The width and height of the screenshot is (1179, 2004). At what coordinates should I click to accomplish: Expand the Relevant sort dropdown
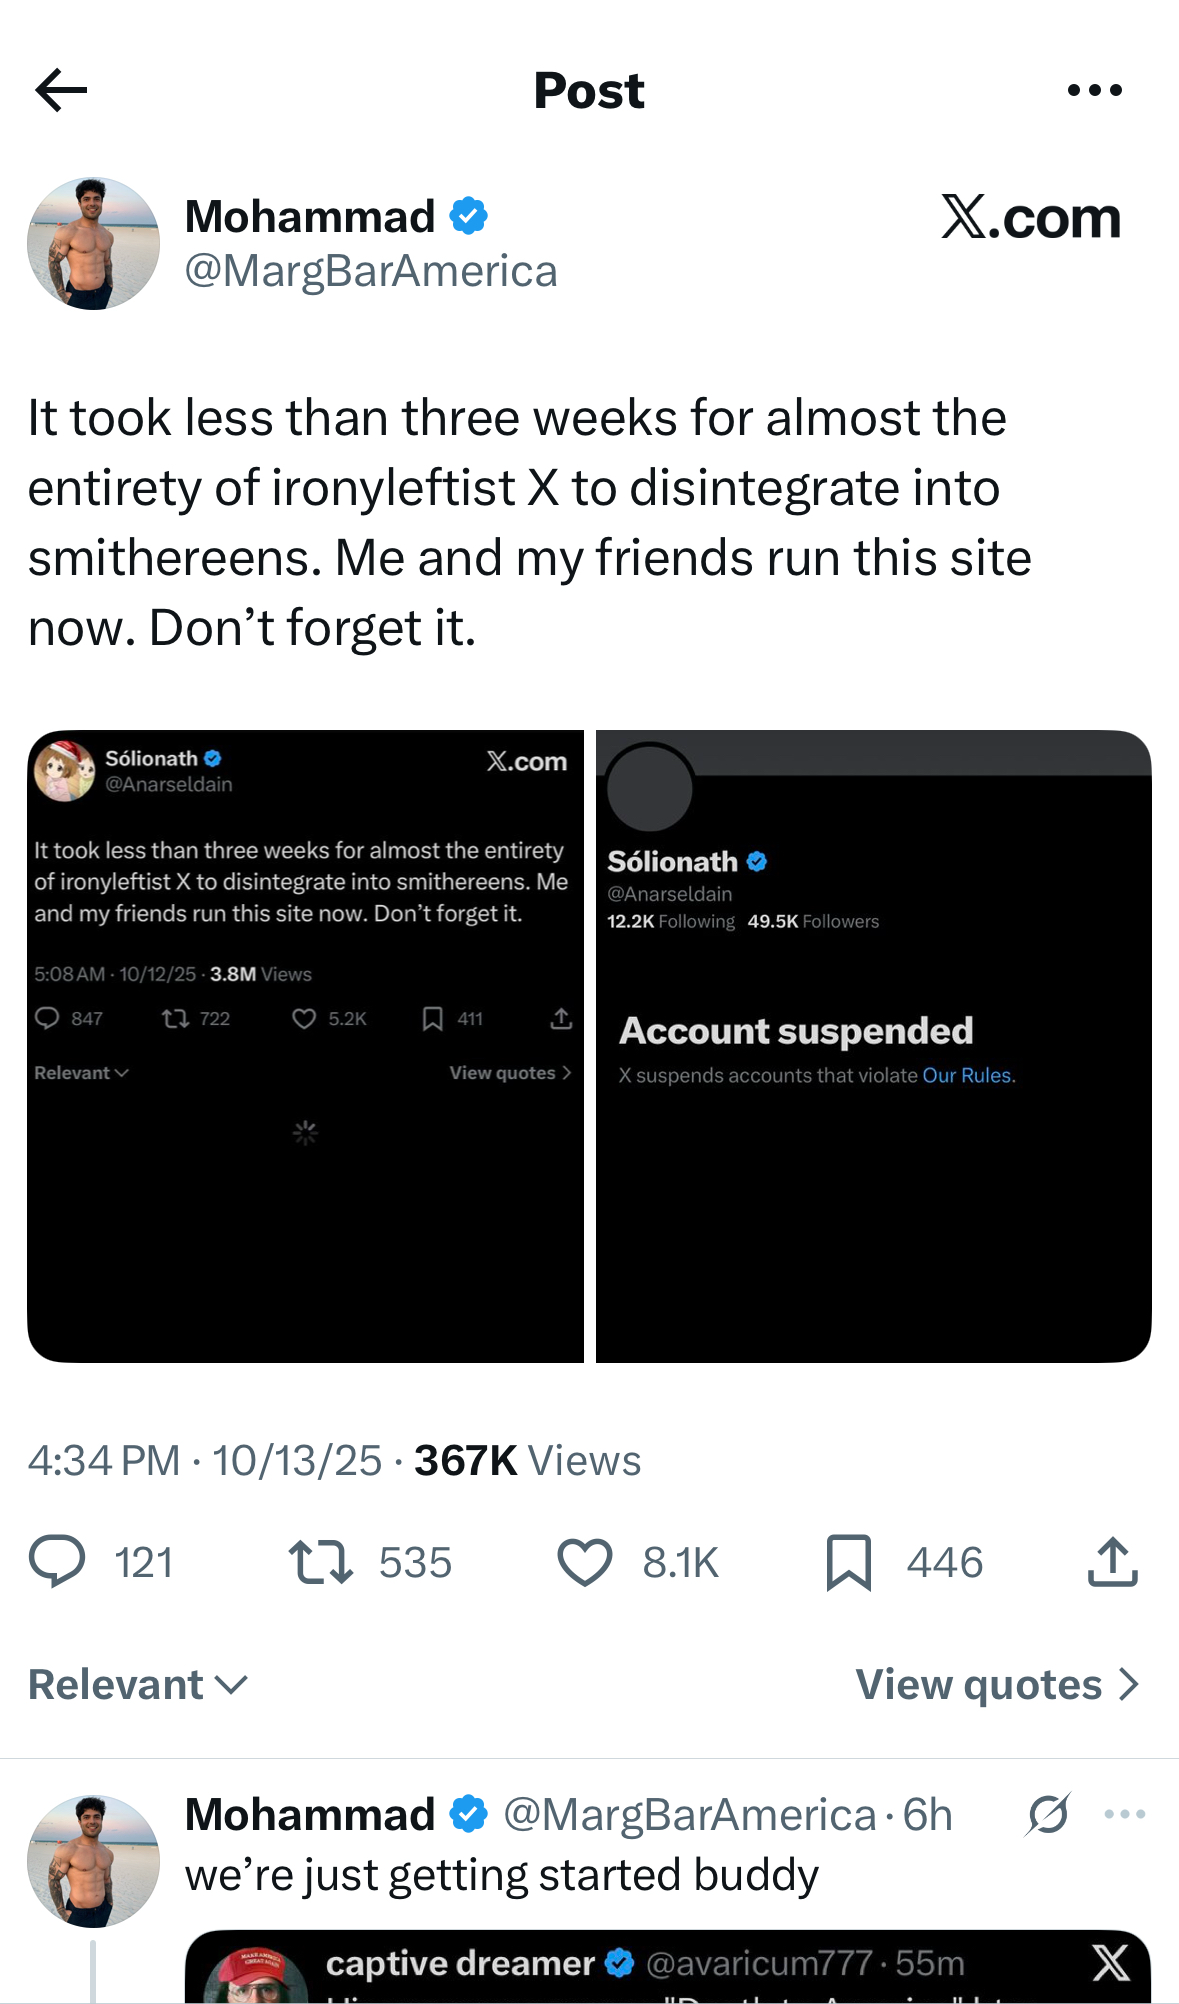pyautogui.click(x=137, y=1685)
